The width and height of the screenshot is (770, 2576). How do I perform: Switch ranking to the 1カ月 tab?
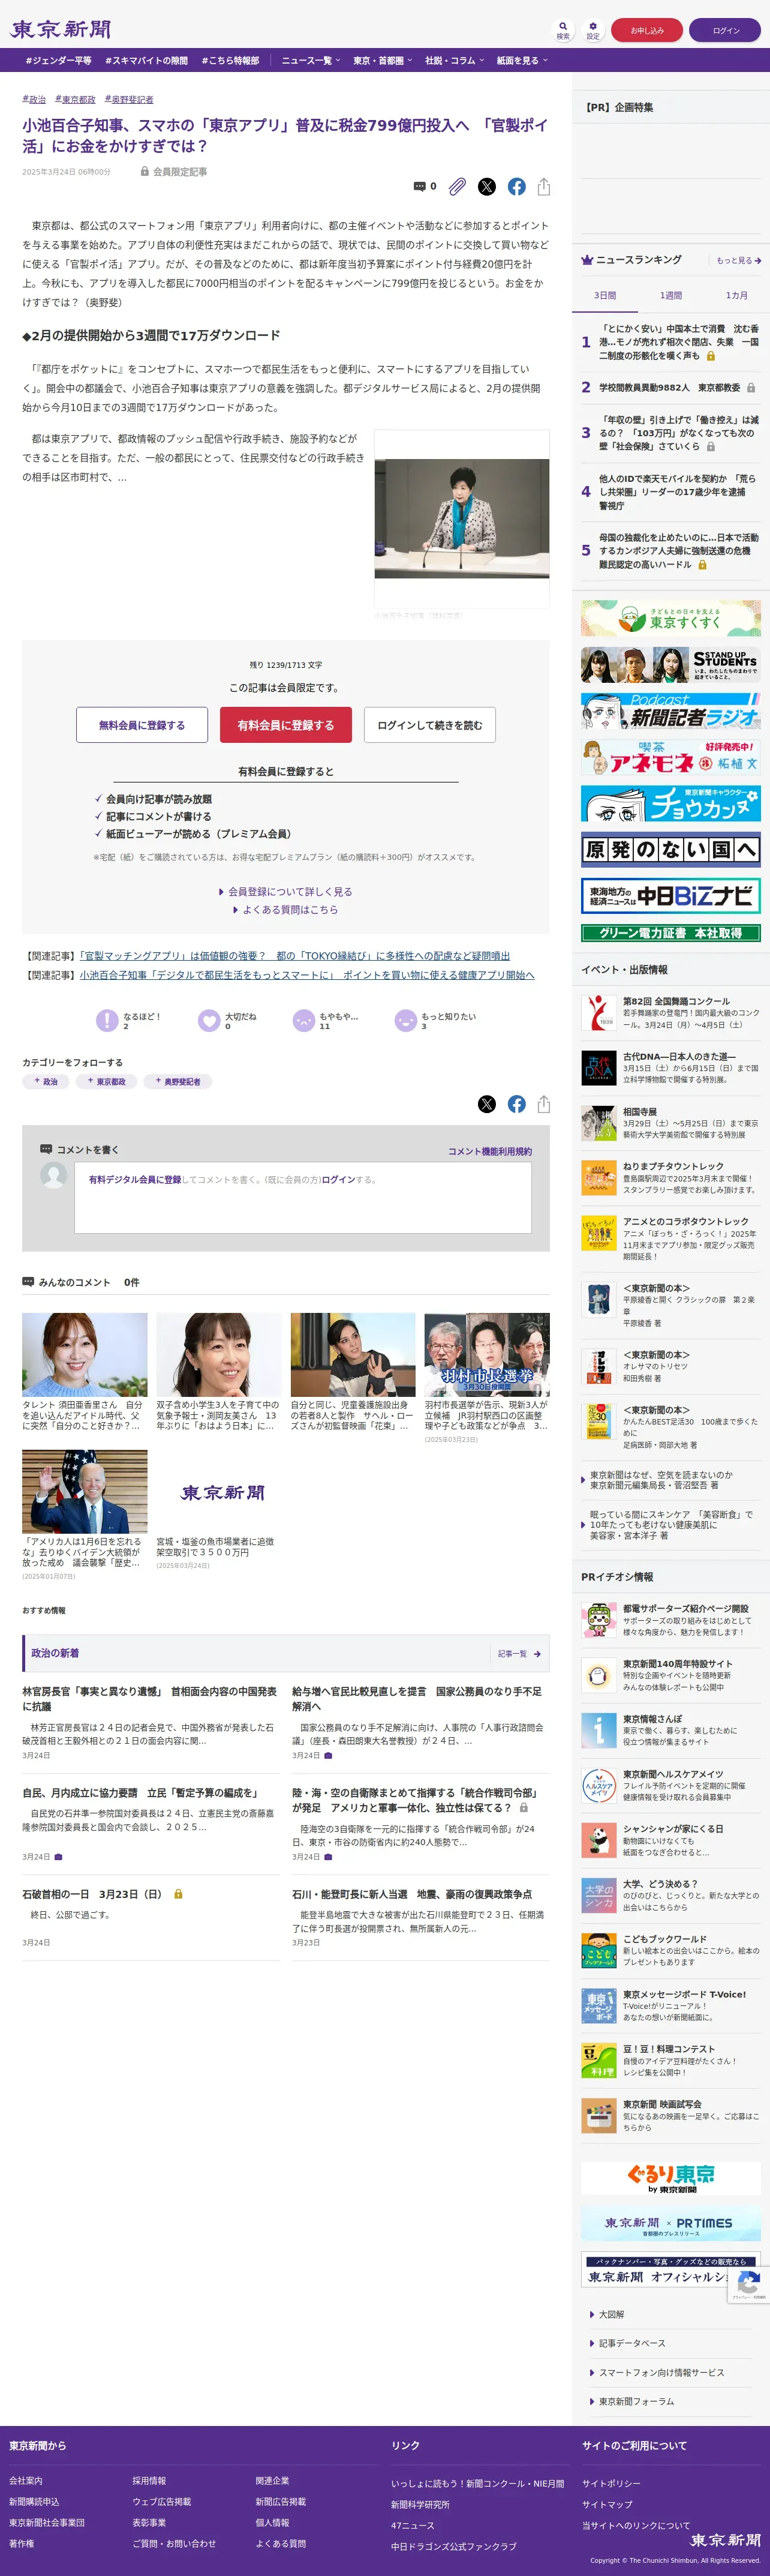point(737,295)
